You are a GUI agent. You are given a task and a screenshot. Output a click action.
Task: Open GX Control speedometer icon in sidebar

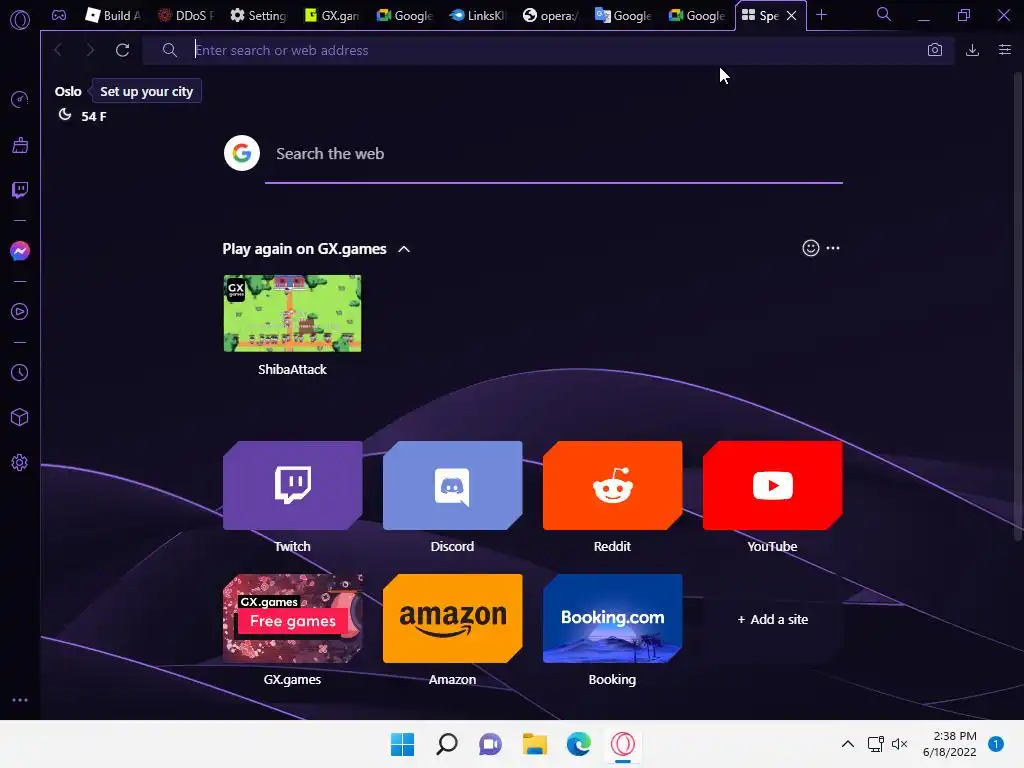[20, 99]
